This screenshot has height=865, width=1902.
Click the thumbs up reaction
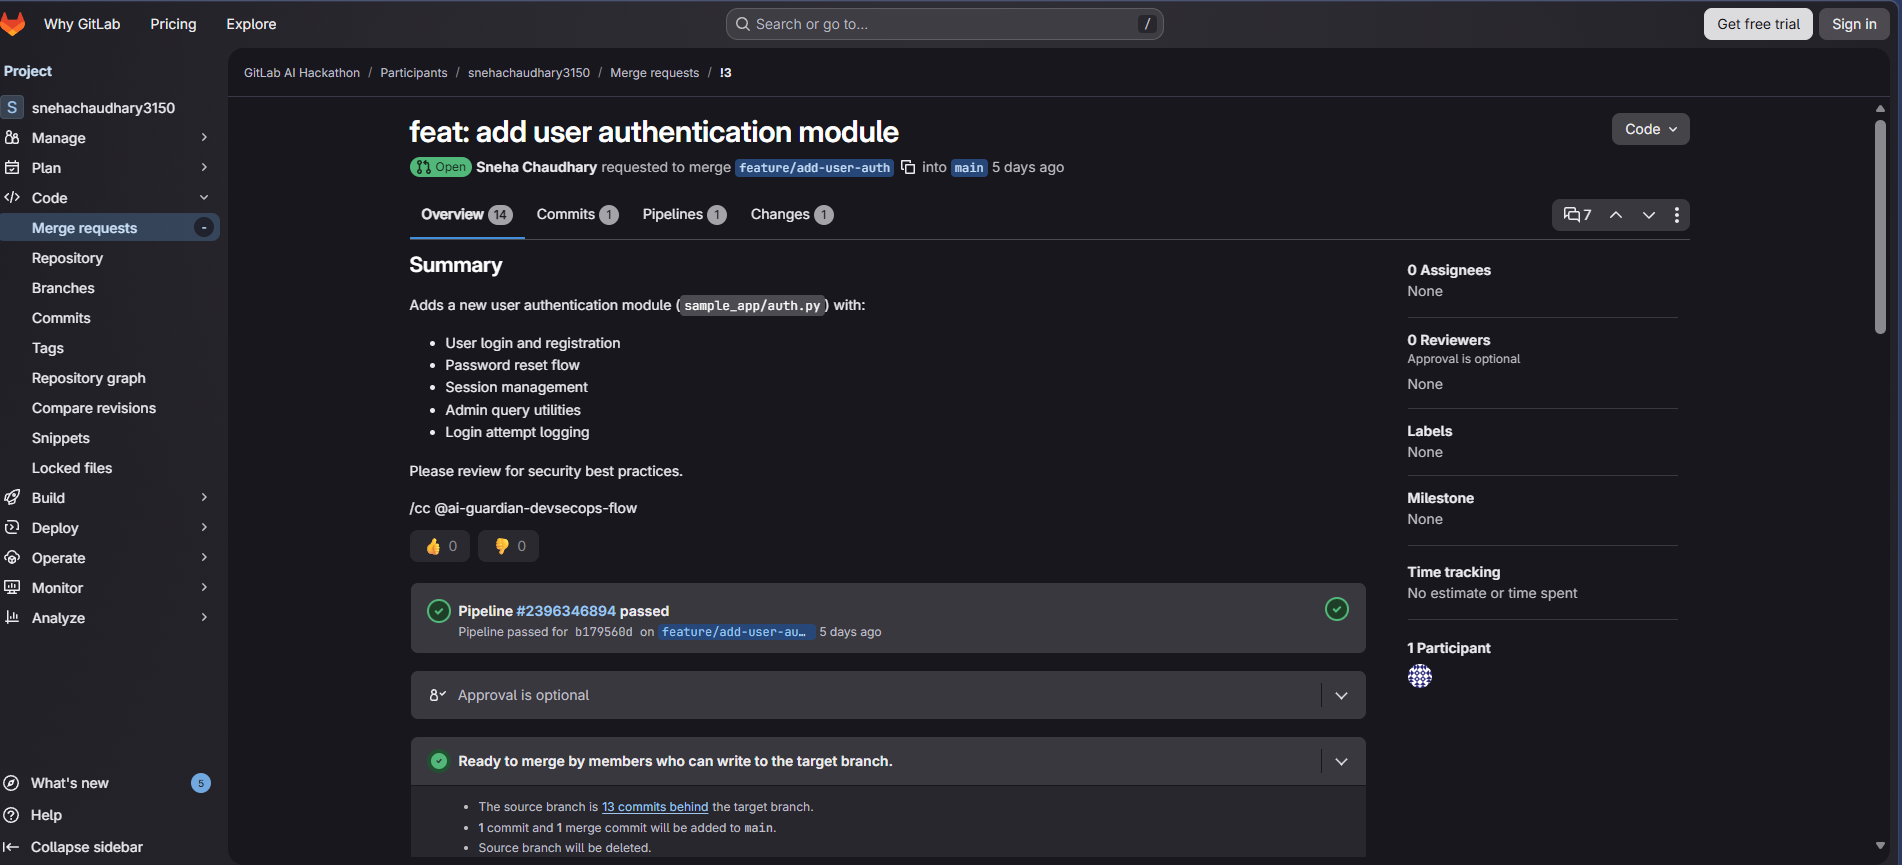[440, 546]
